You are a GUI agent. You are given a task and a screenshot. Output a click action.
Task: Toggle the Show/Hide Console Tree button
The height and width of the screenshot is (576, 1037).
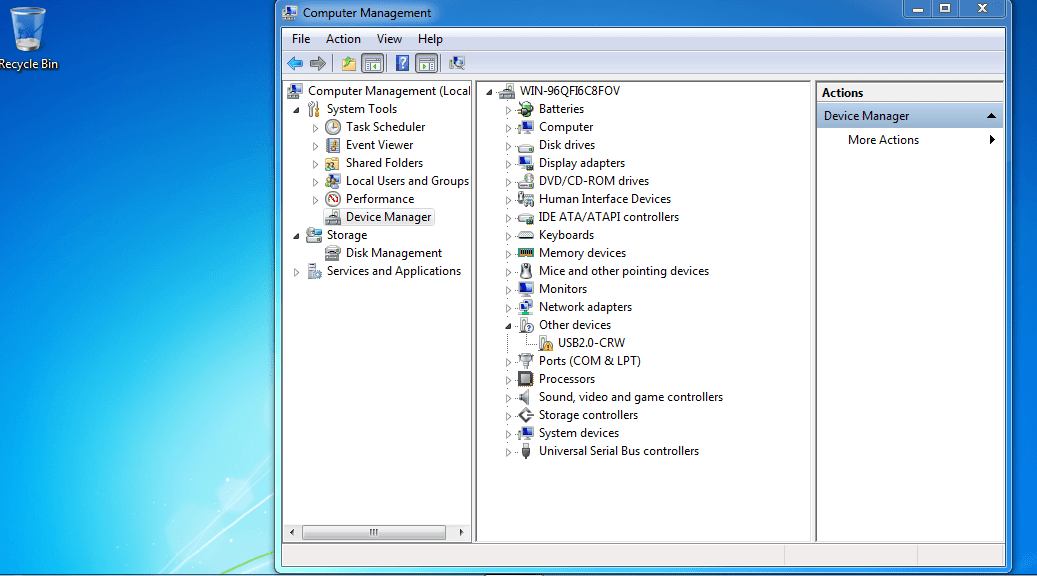point(373,64)
